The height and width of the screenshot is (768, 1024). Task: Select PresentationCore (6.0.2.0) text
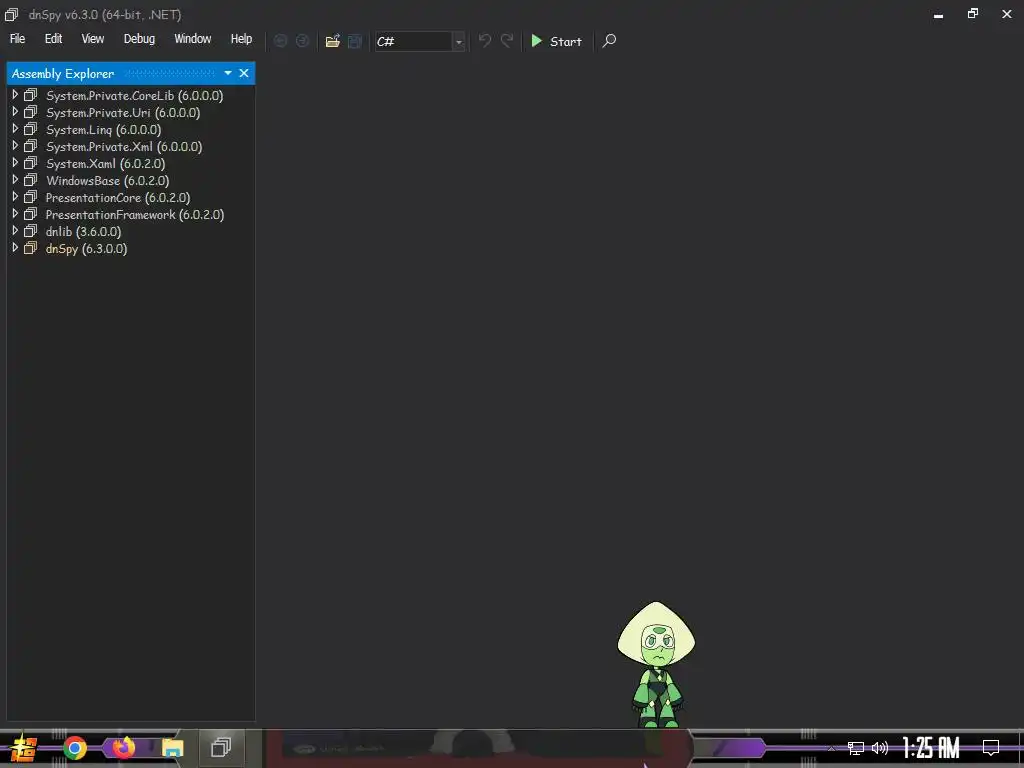118,197
